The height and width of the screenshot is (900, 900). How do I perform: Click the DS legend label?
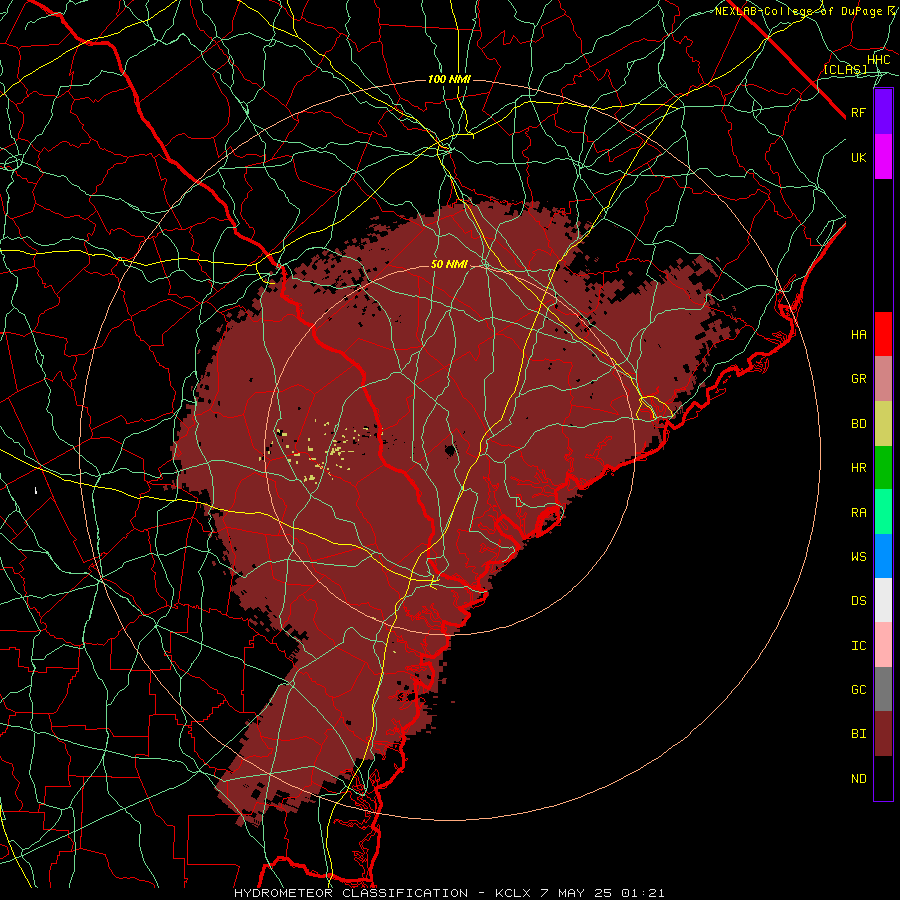click(858, 601)
